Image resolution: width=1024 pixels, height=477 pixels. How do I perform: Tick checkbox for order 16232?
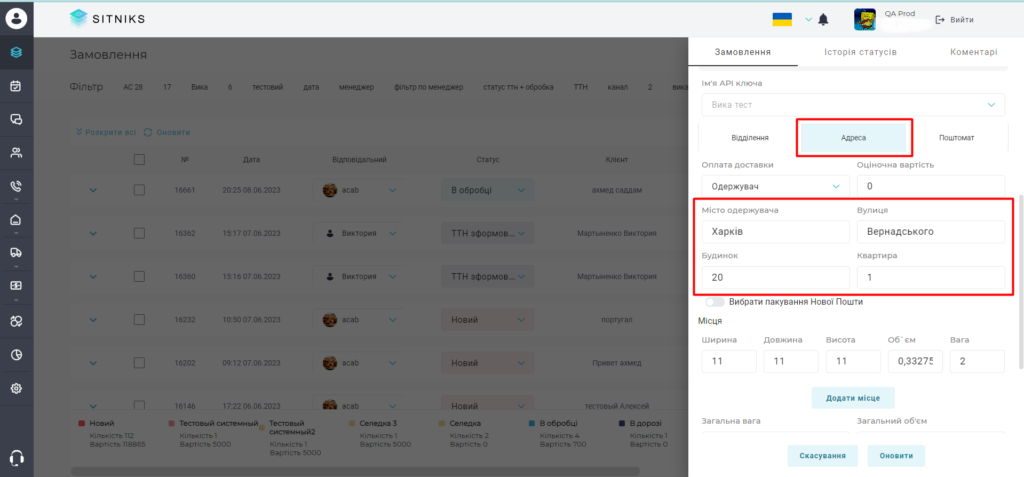139,320
